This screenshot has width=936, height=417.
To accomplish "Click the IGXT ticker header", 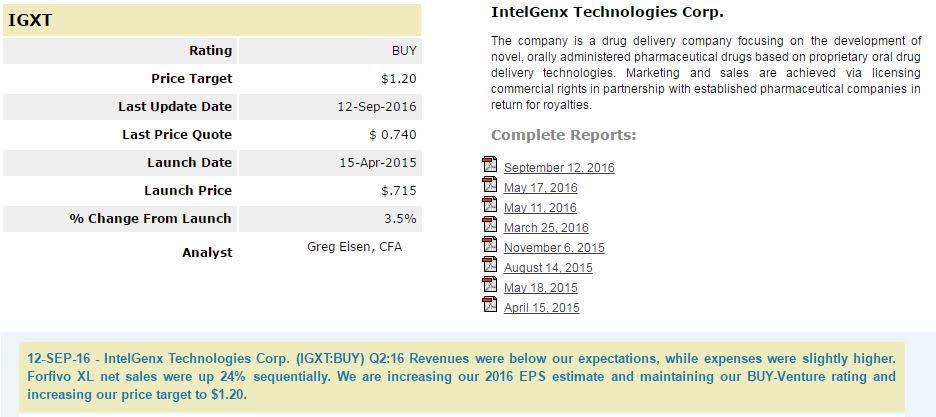I will click(30, 20).
